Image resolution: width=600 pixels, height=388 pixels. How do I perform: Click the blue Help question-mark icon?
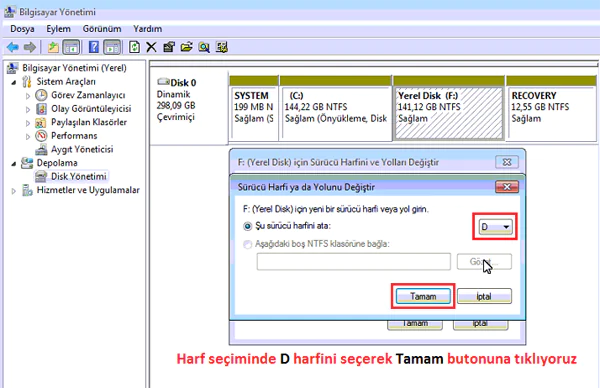(x=93, y=47)
